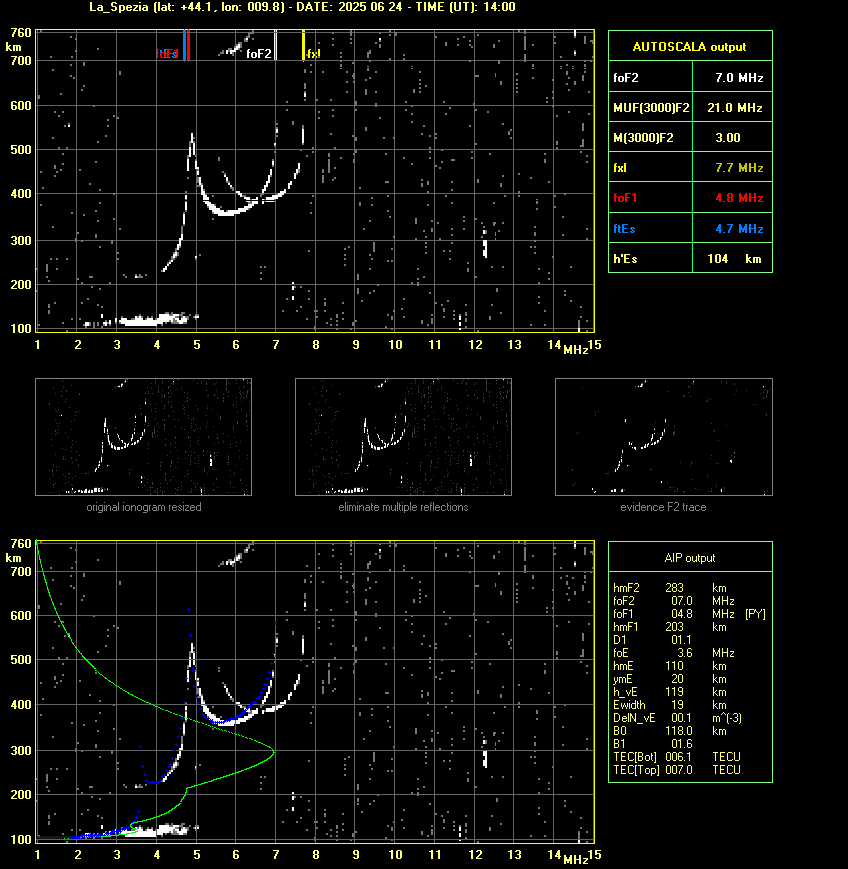This screenshot has width=848, height=869.
Task: Click the Ewidth 19 km row
Action: pyautogui.click(x=670, y=705)
